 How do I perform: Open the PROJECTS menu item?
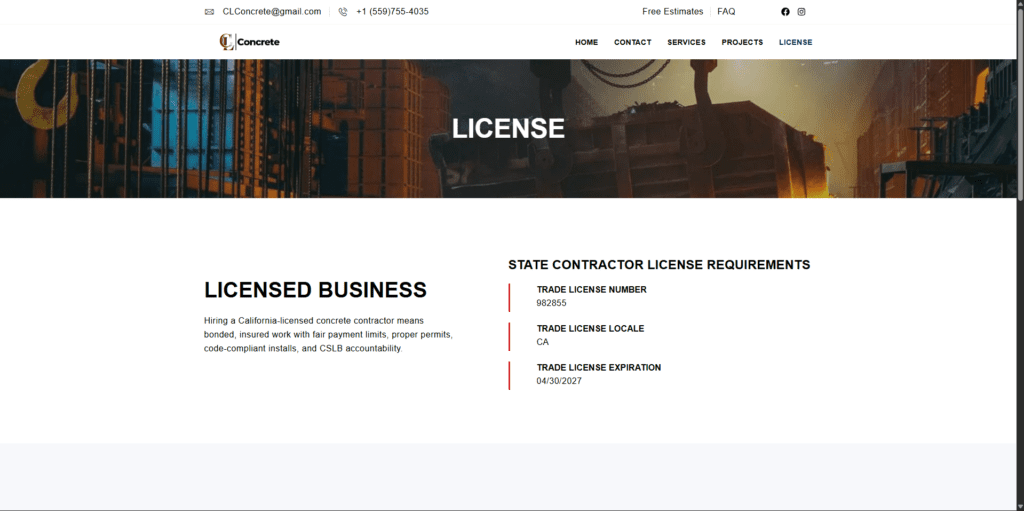point(742,42)
